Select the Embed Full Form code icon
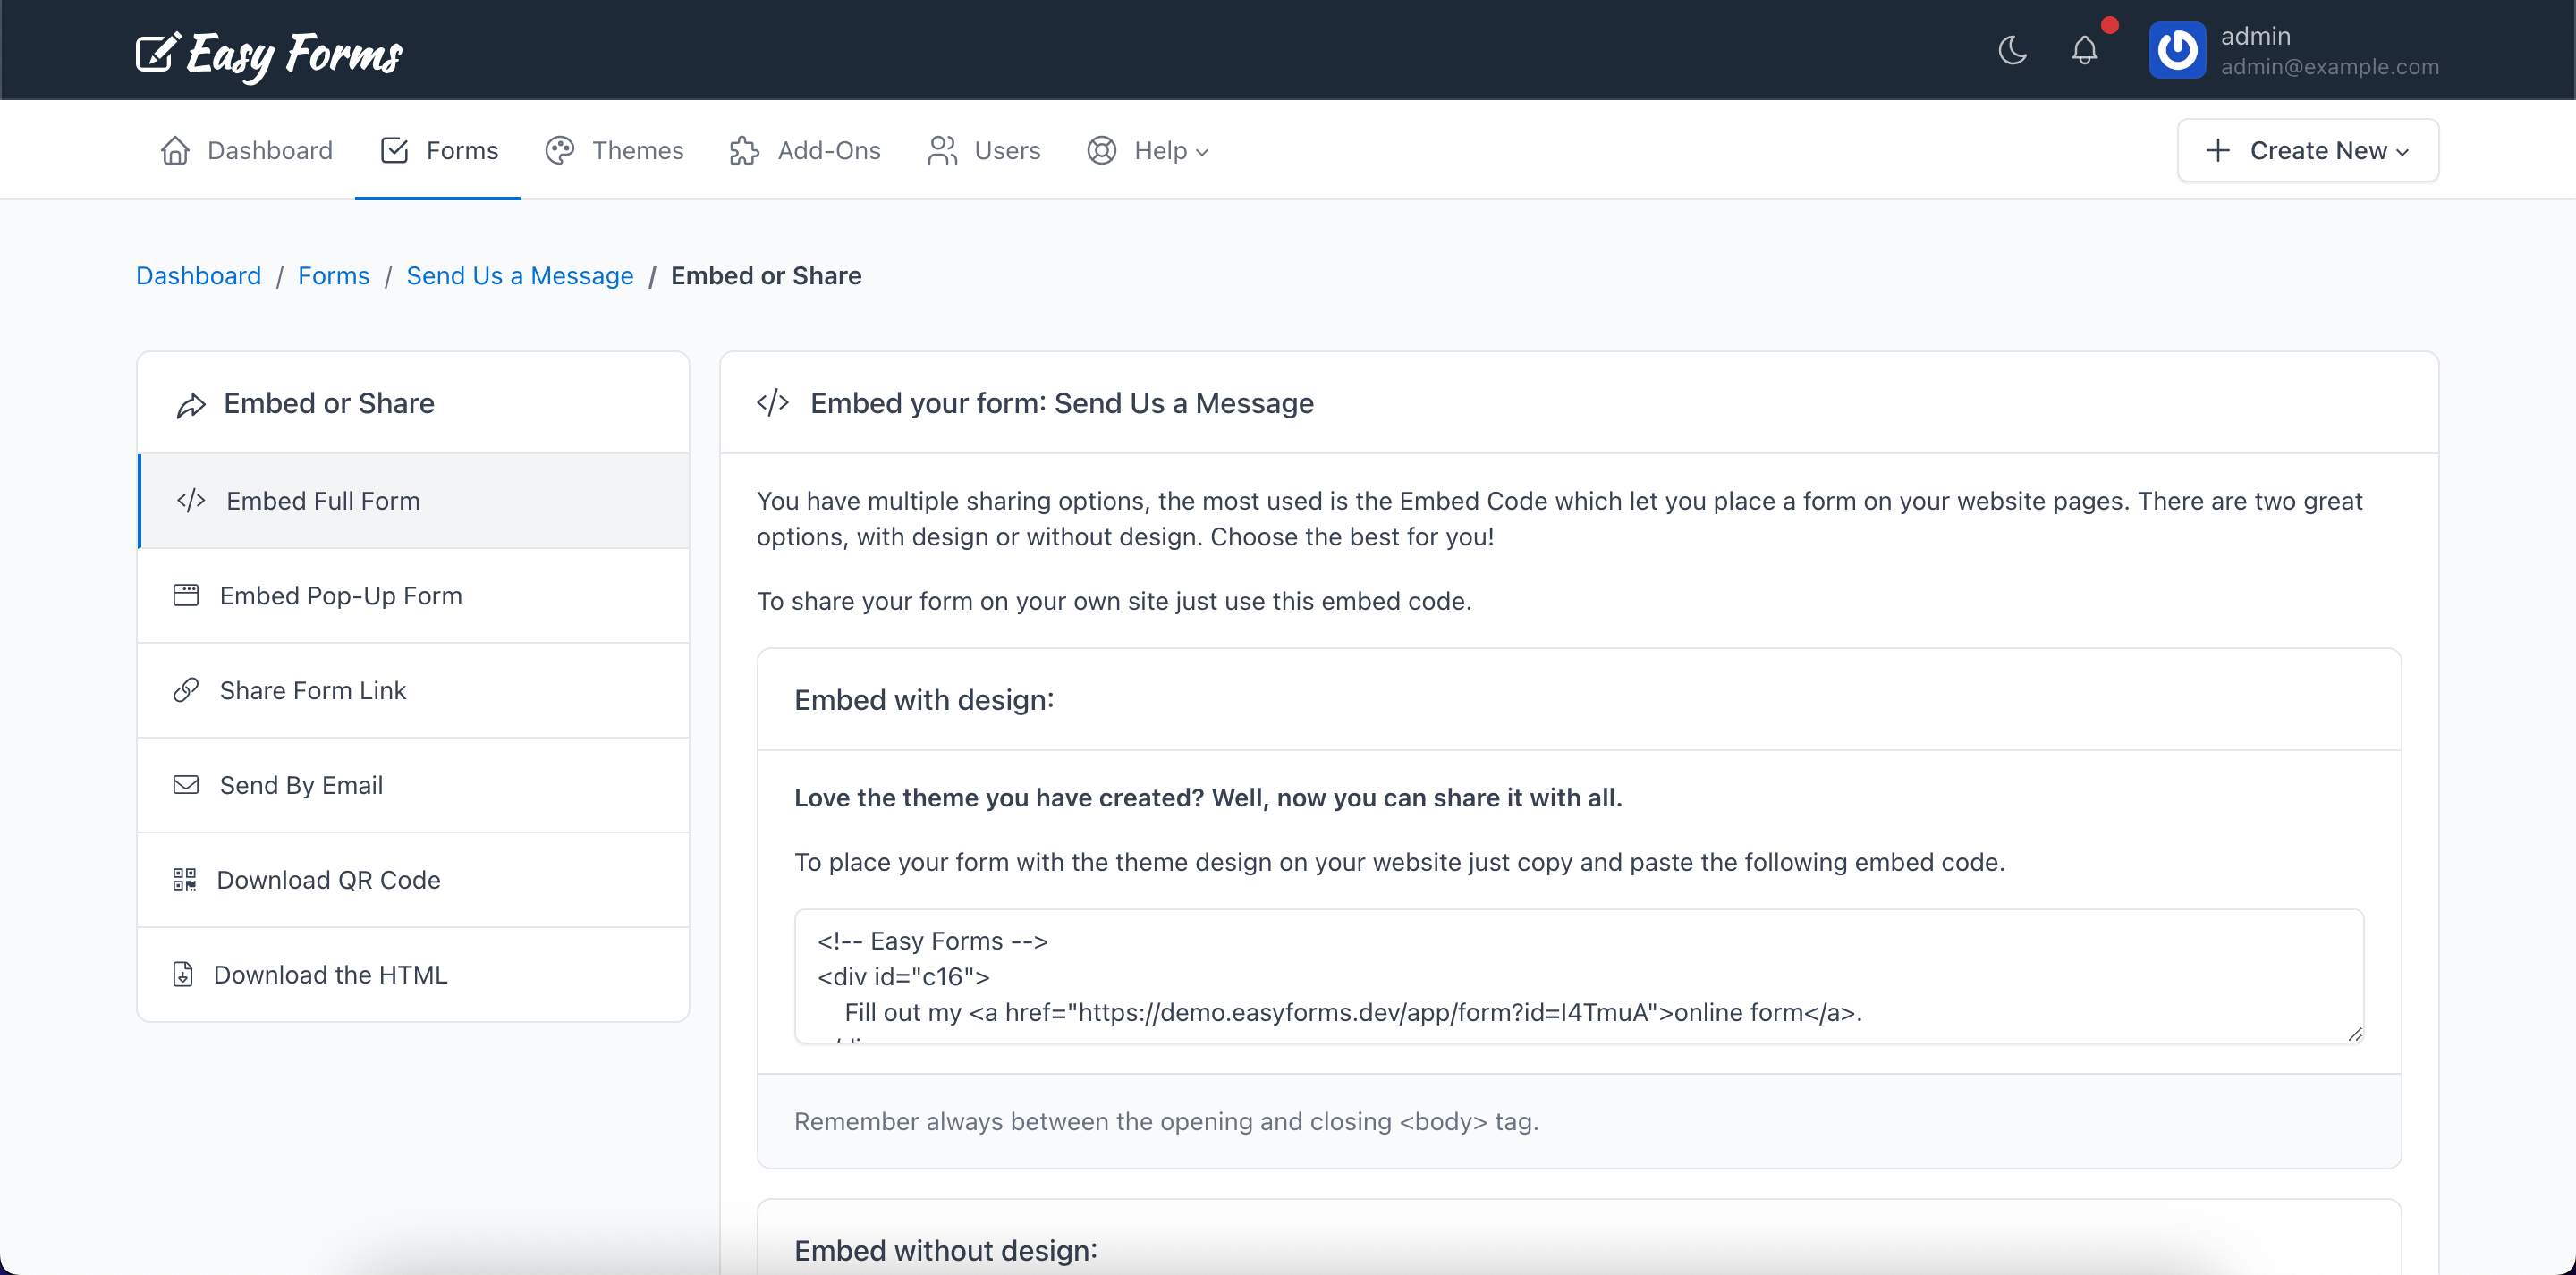The width and height of the screenshot is (2576, 1275). [x=191, y=500]
